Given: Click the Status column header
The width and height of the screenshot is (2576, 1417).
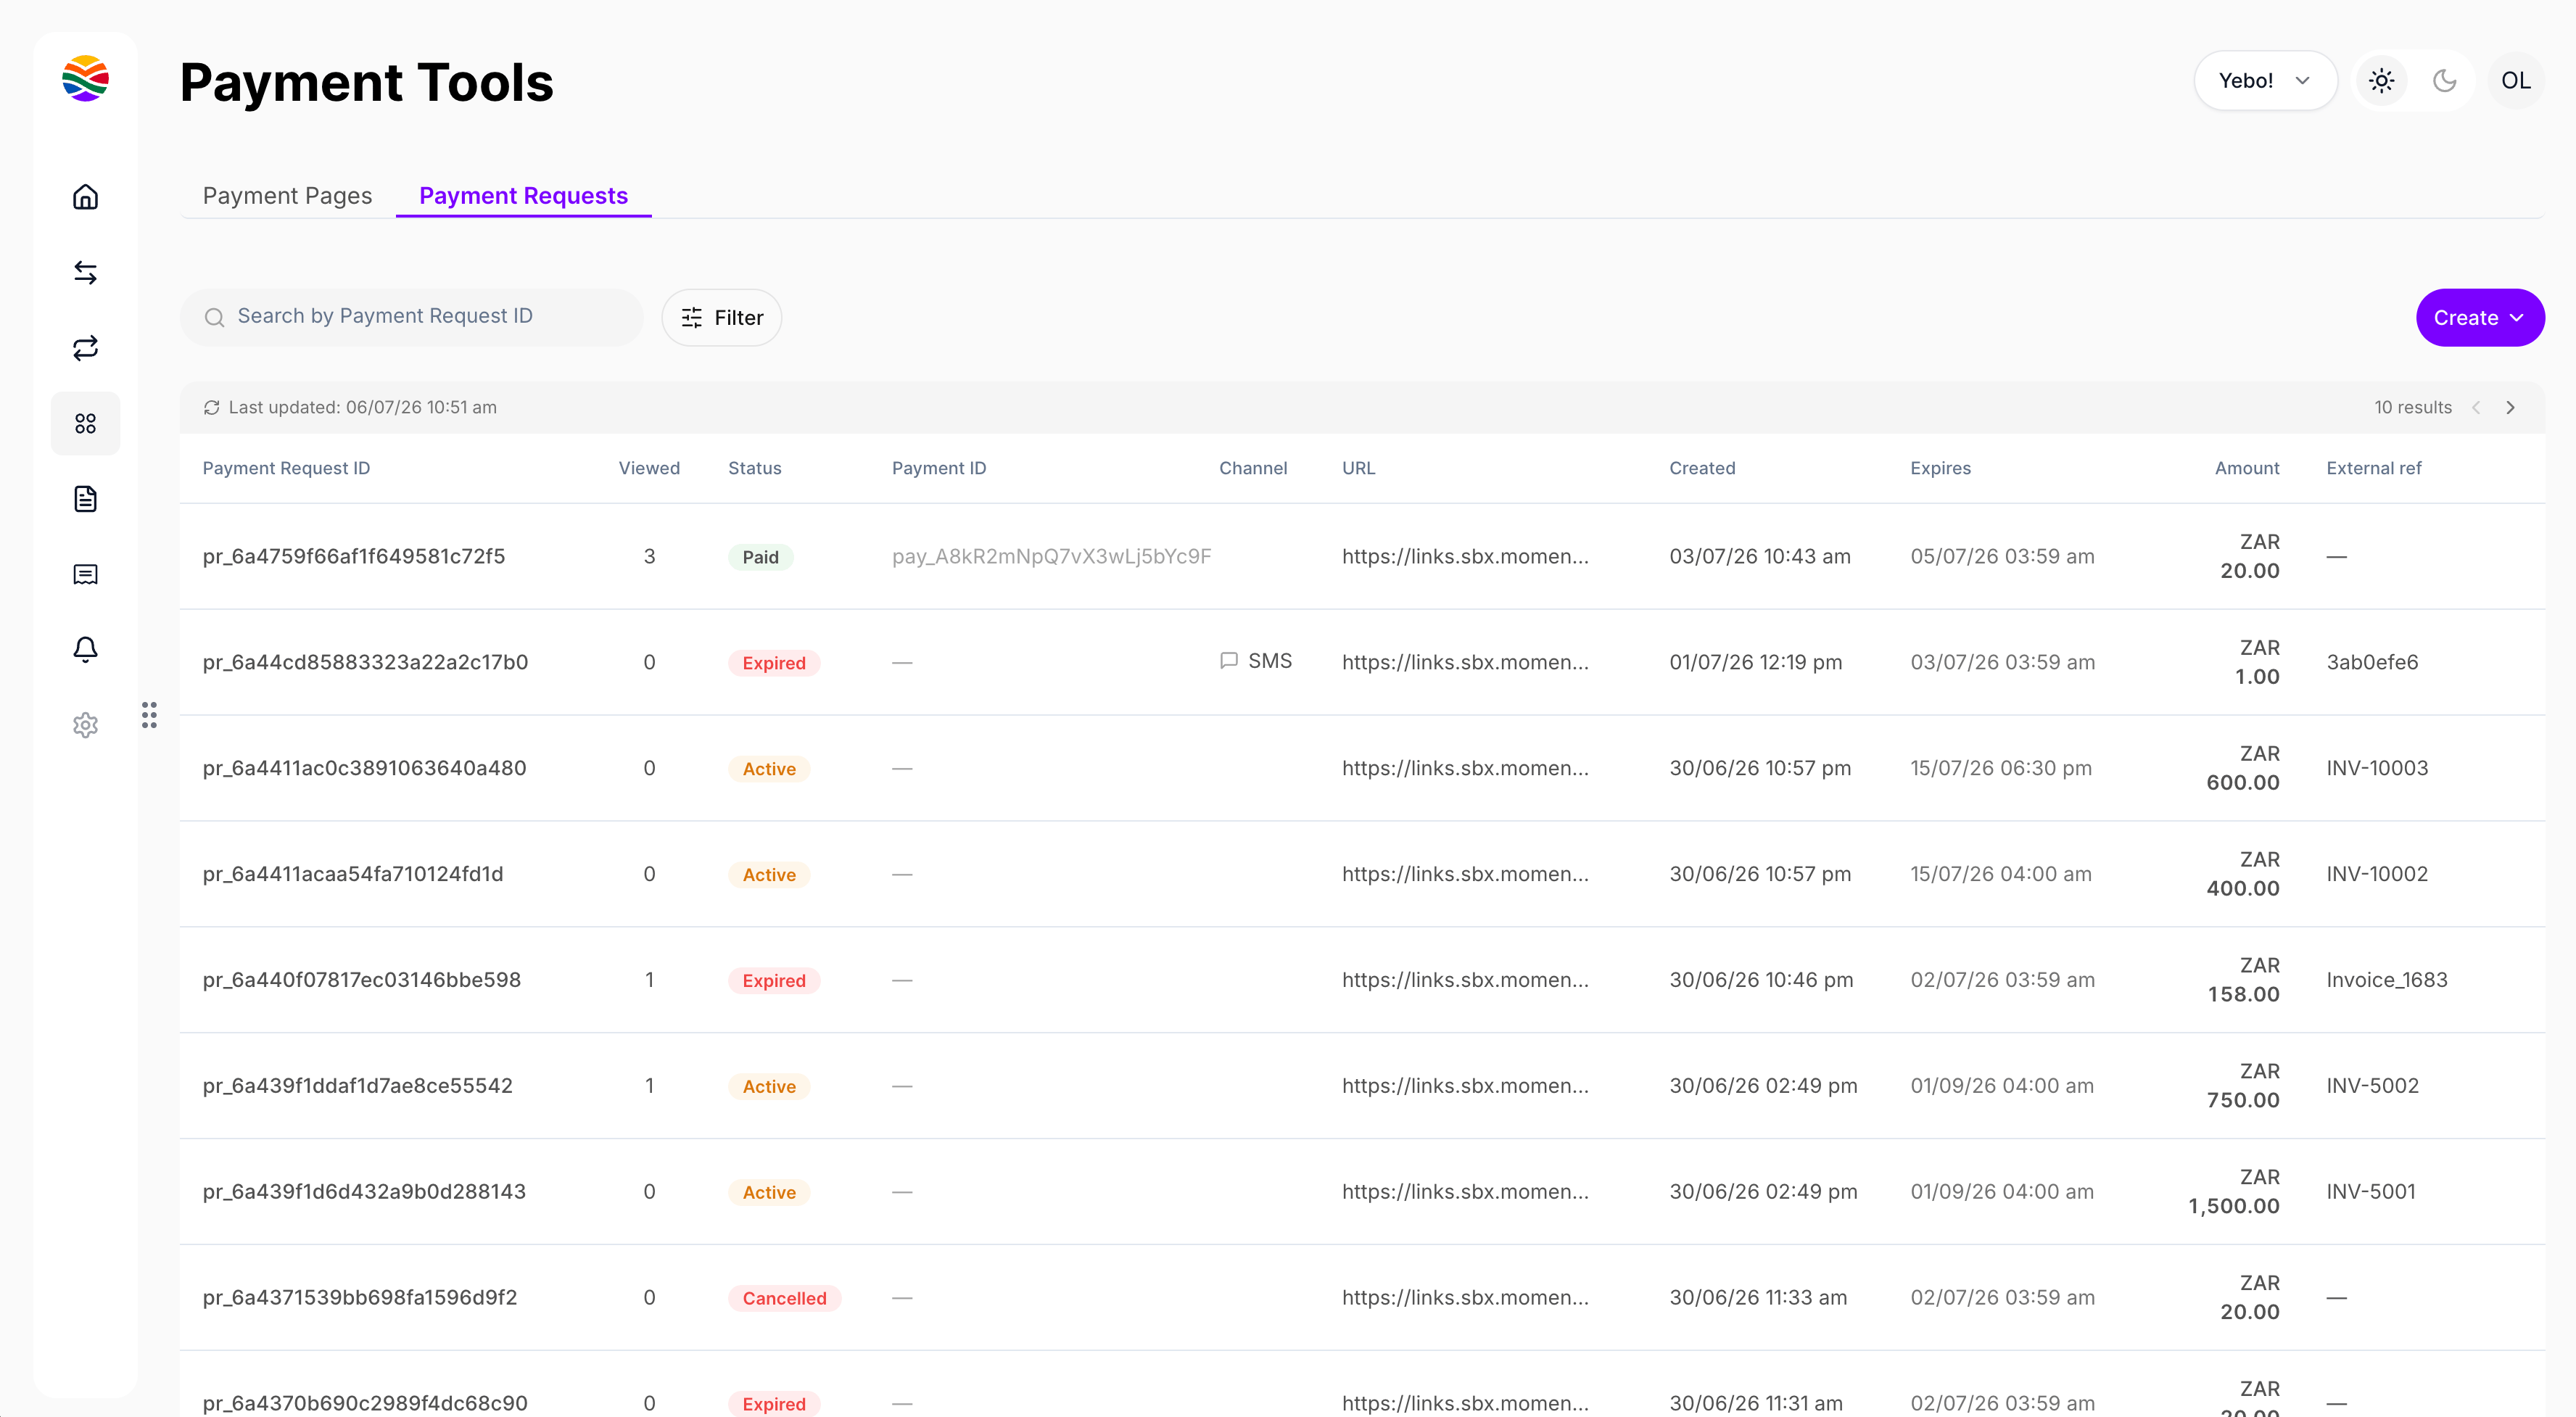Looking at the screenshot, I should click(x=755, y=468).
